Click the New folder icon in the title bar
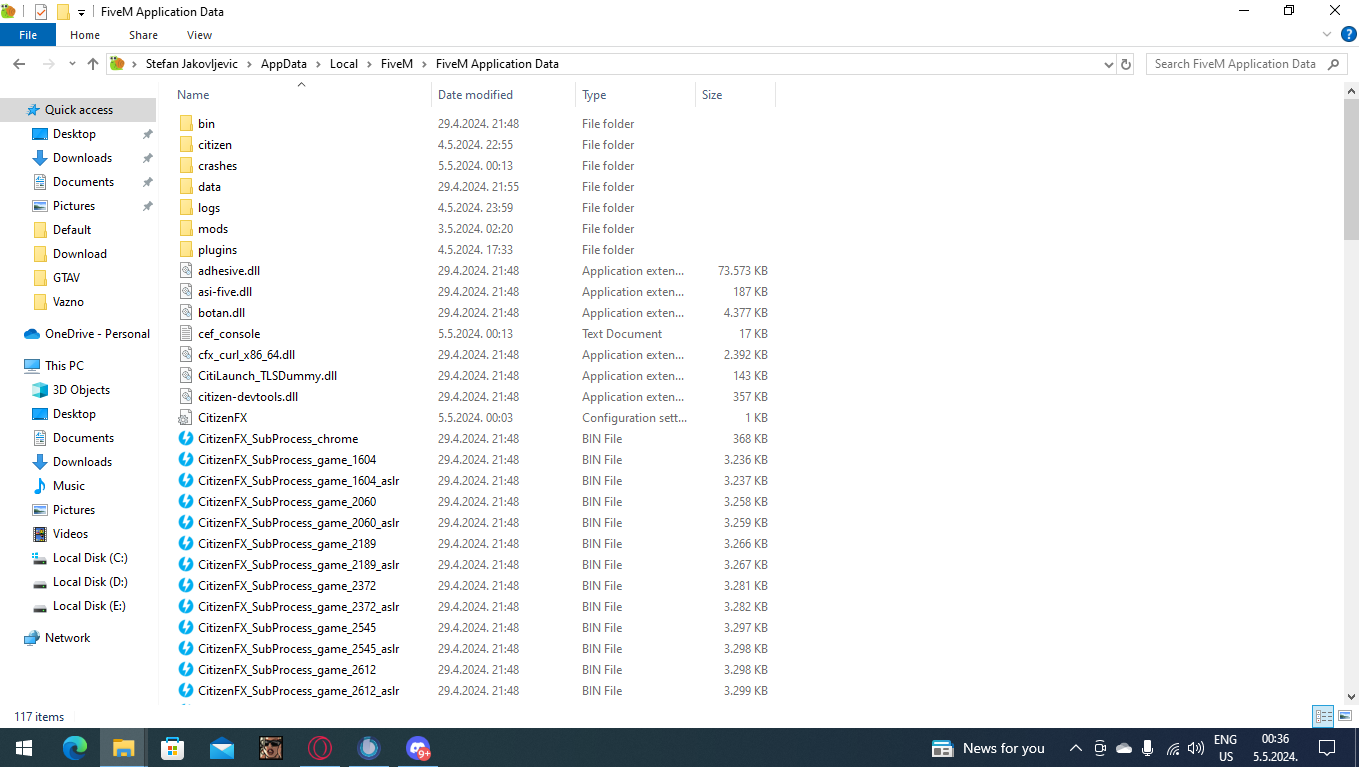This screenshot has width=1359, height=767. click(63, 12)
